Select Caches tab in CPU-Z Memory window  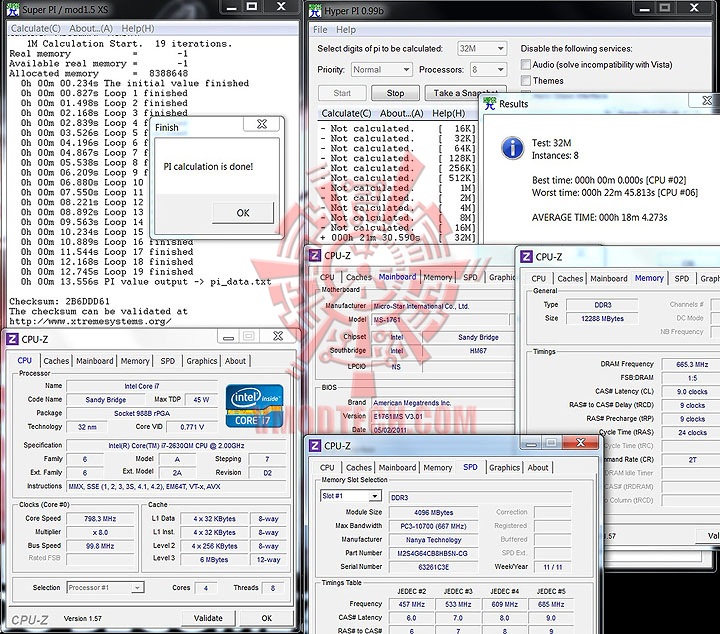570,279
